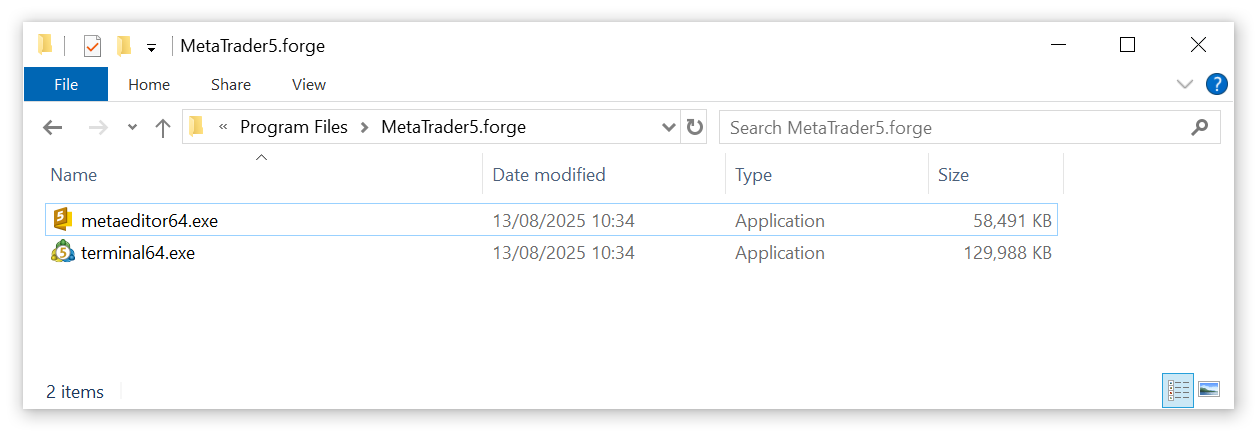Sort by the Name column header
1258x433 pixels.
74,174
